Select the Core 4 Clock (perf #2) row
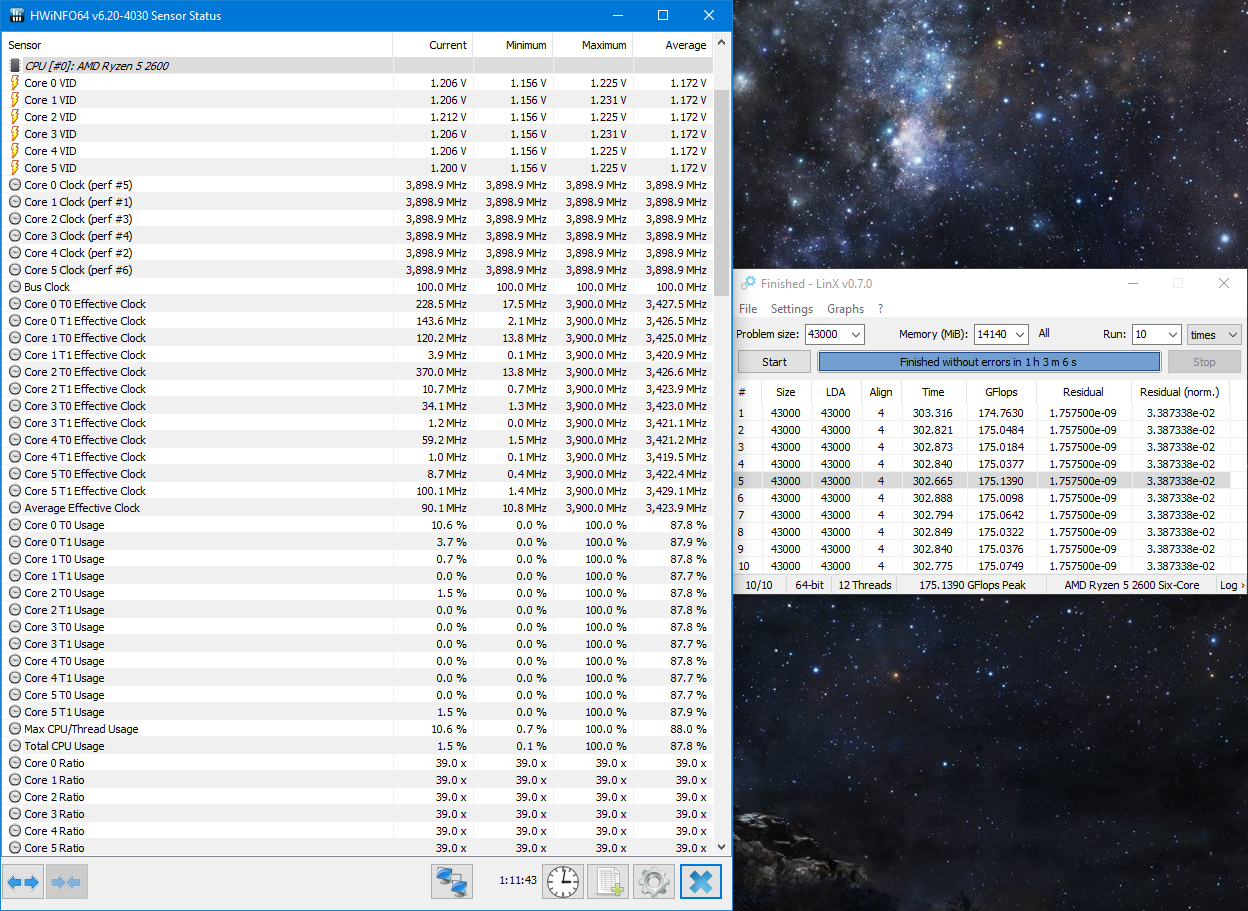 tap(357, 253)
